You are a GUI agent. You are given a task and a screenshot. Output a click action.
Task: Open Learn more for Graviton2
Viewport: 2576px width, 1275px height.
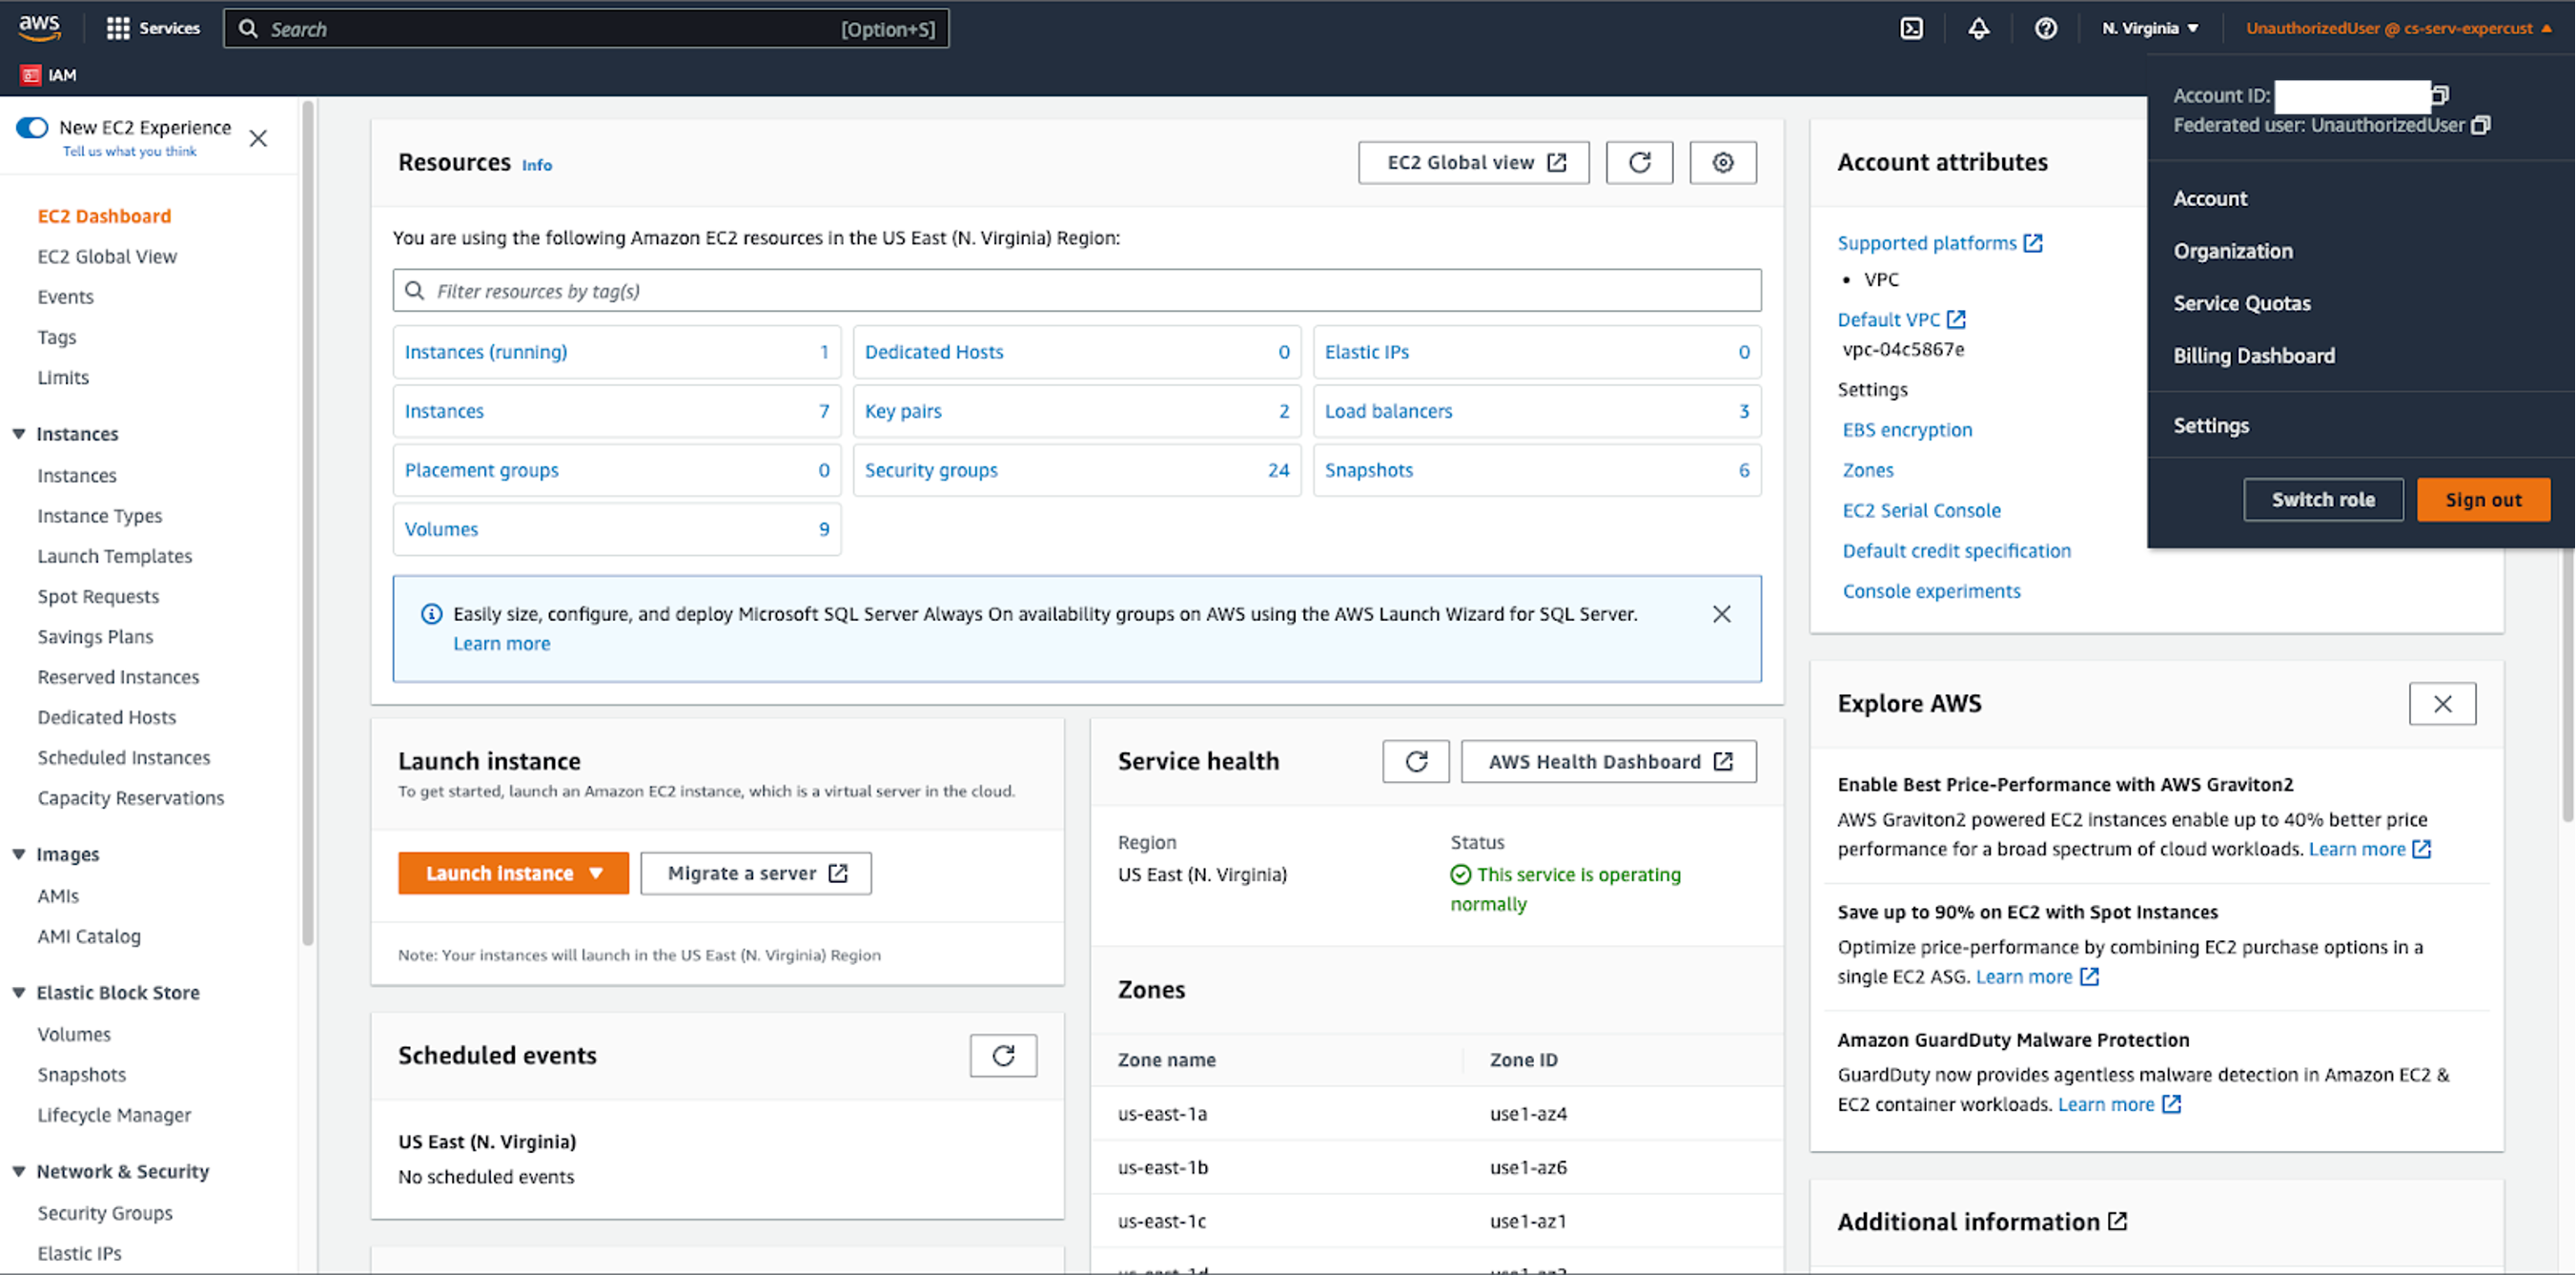click(x=2369, y=849)
